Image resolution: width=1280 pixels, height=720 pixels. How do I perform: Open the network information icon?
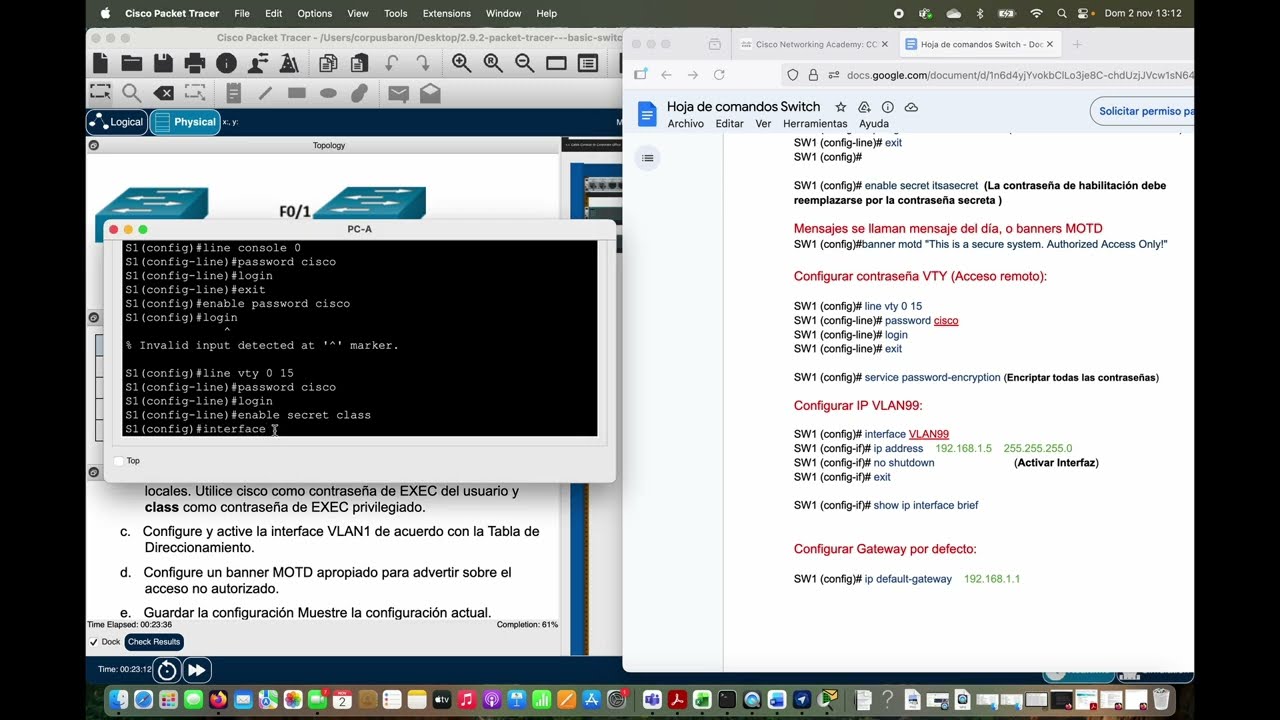tap(227, 63)
